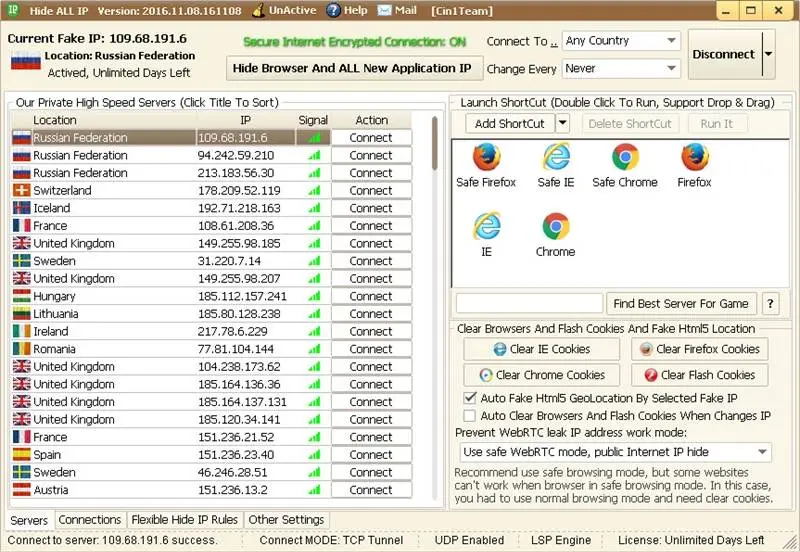Select IP 46.246.28.51 Sweden row
This screenshot has height=552, width=800.
[x=232, y=472]
